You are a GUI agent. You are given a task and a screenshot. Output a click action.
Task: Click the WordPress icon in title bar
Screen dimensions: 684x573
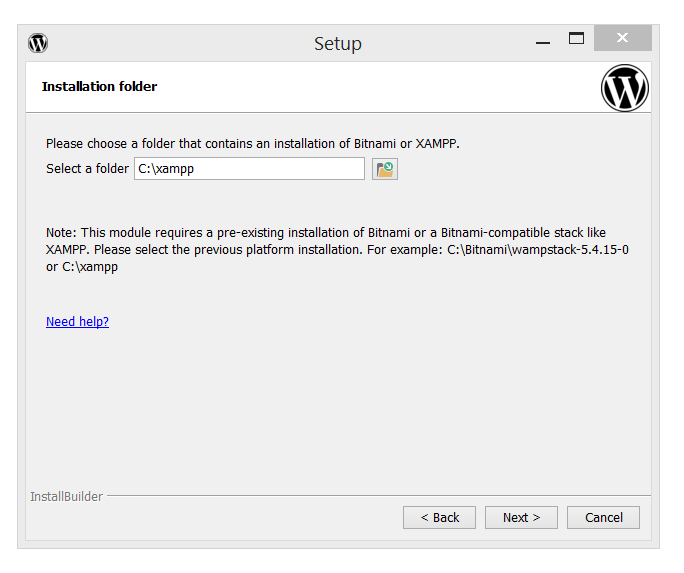[x=38, y=43]
